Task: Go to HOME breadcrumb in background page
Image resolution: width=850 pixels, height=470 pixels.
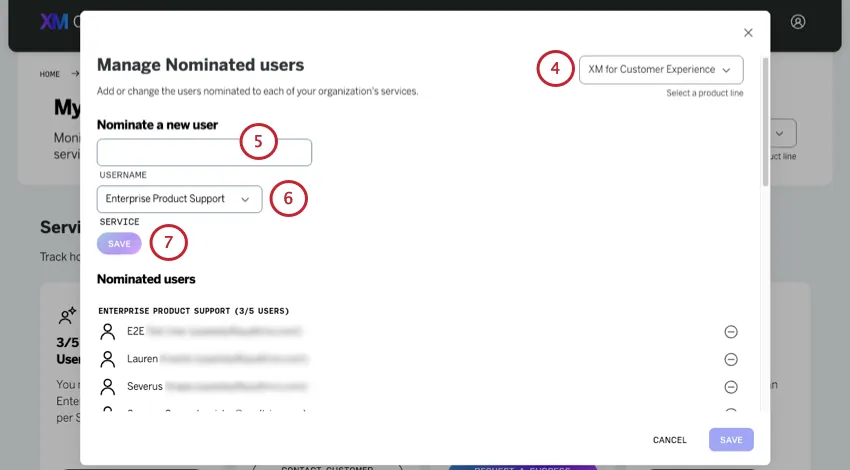Action: coord(49,74)
